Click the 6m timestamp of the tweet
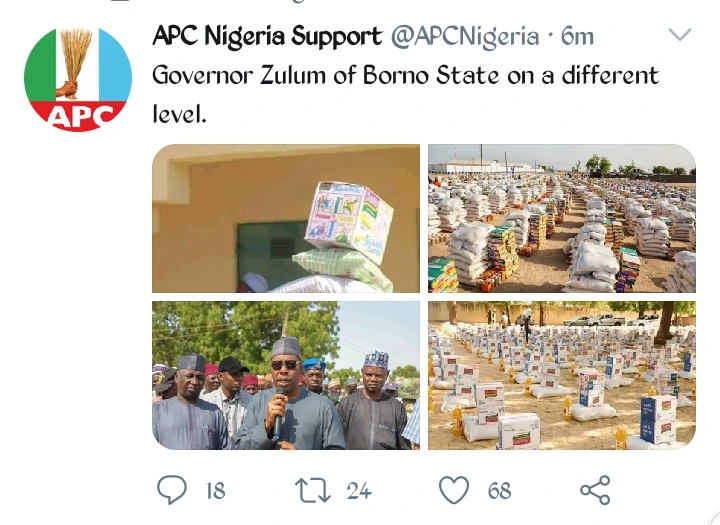 [x=578, y=37]
